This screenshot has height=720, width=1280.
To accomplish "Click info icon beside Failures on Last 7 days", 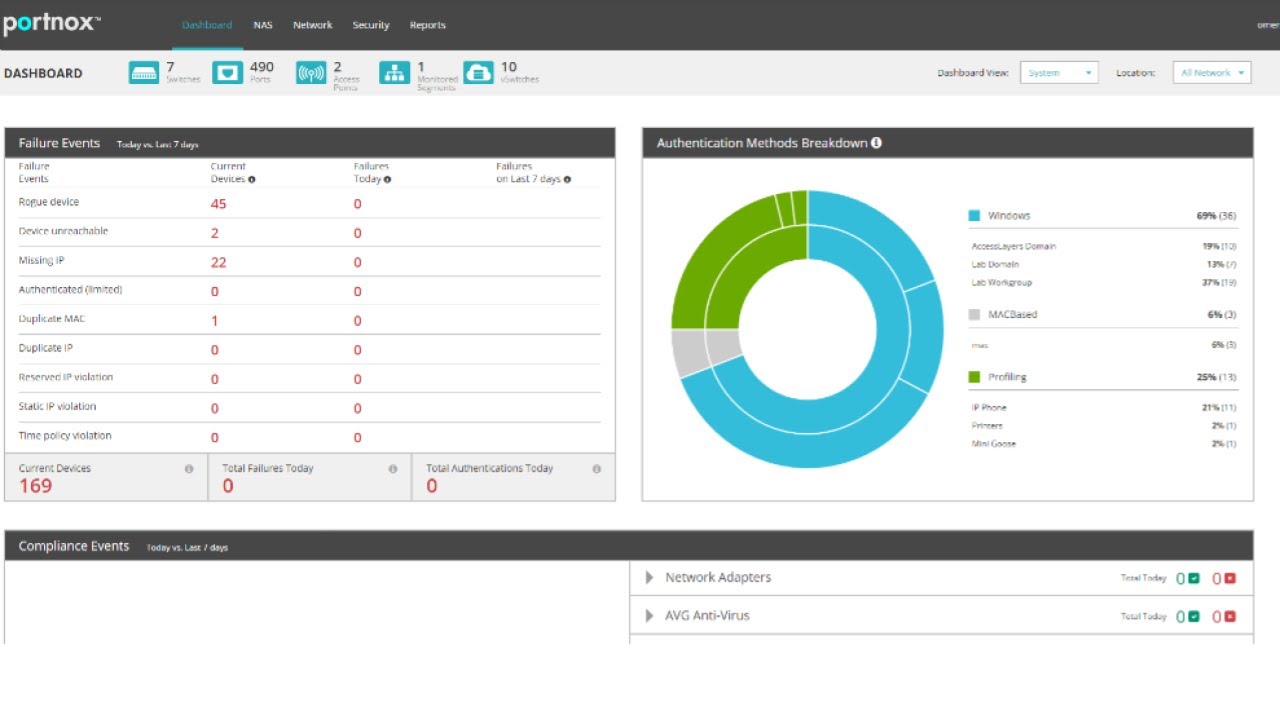I will (567, 180).
